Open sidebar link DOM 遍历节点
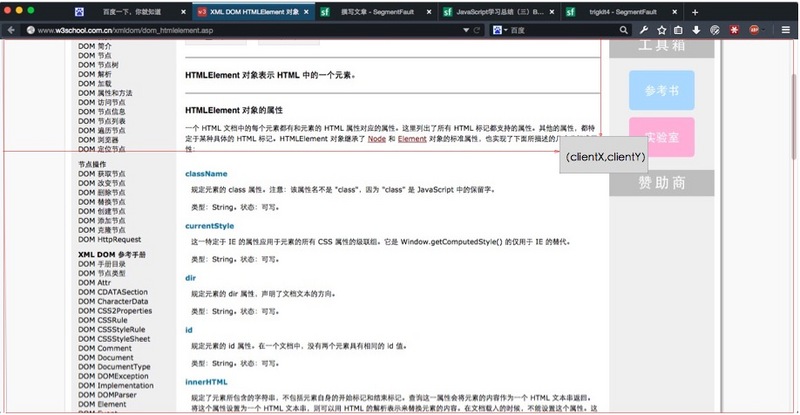The image size is (800, 415). click(x=102, y=130)
